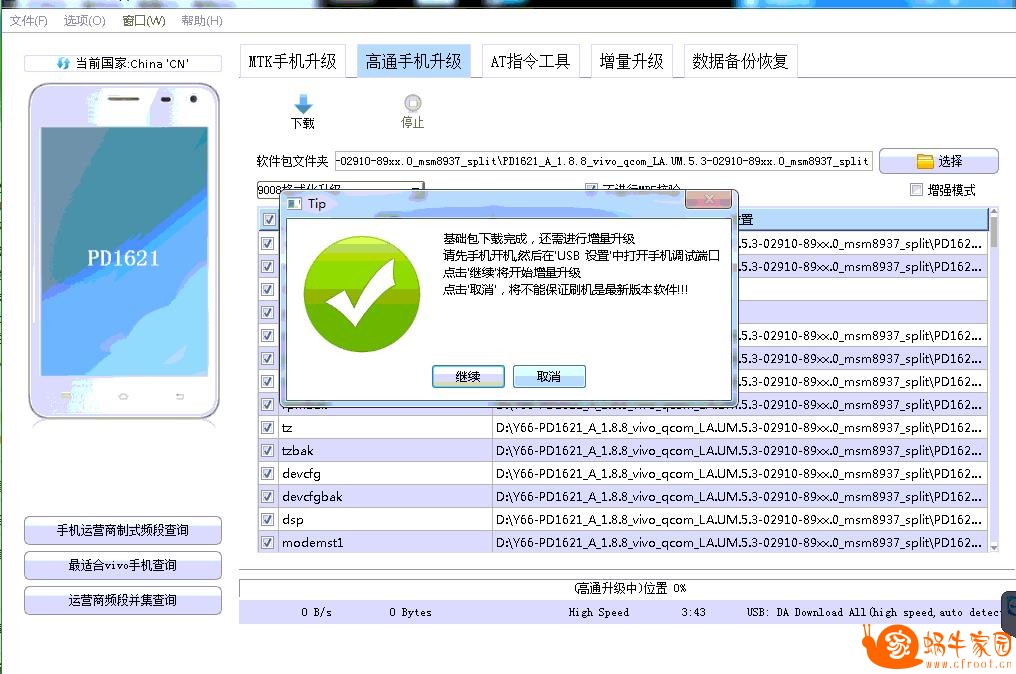Open the 9008 format upgrade mode dropdown
Screen dimensions: 1016x674
[x=341, y=189]
